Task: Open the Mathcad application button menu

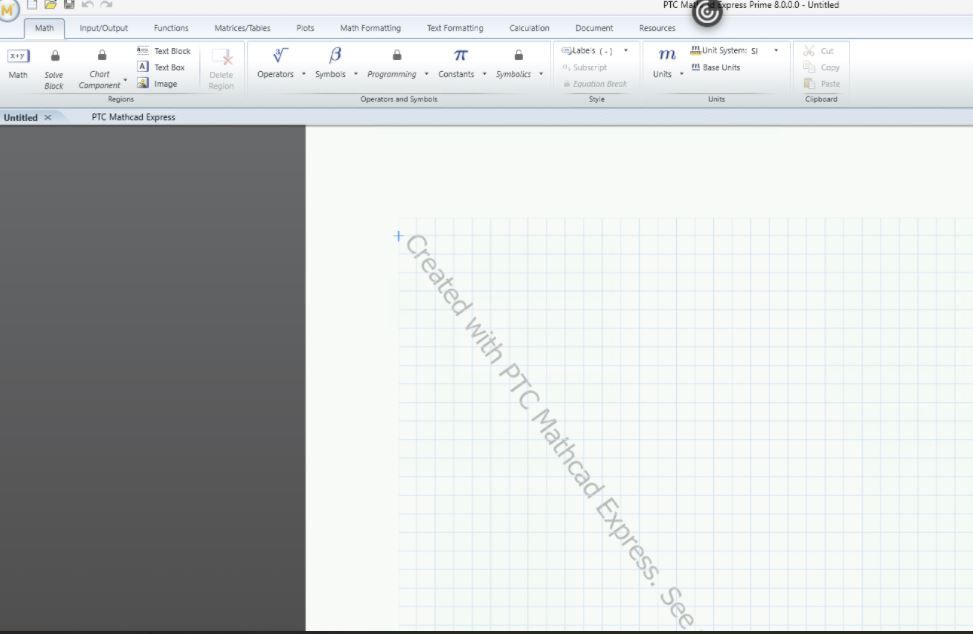Action: click(x=8, y=9)
